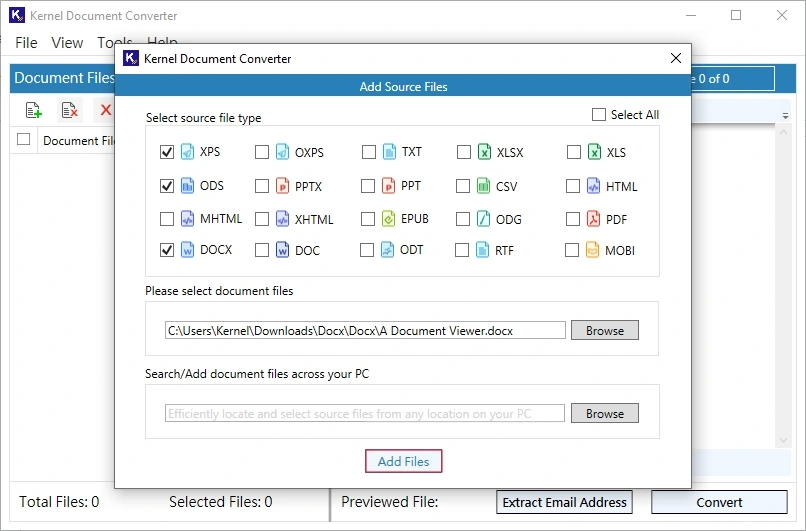The width and height of the screenshot is (806, 531).
Task: Check the EPUB checkbox
Action: [x=368, y=219]
